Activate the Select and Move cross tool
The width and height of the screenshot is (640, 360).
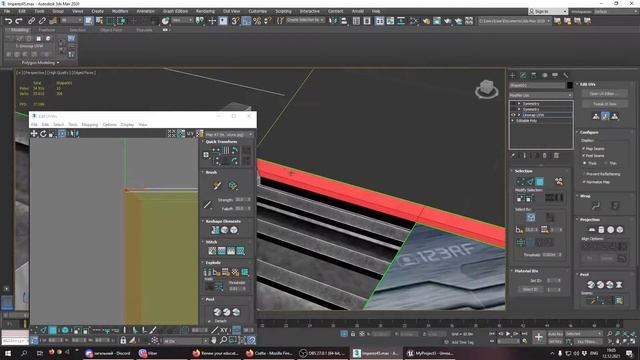tap(212, 21)
